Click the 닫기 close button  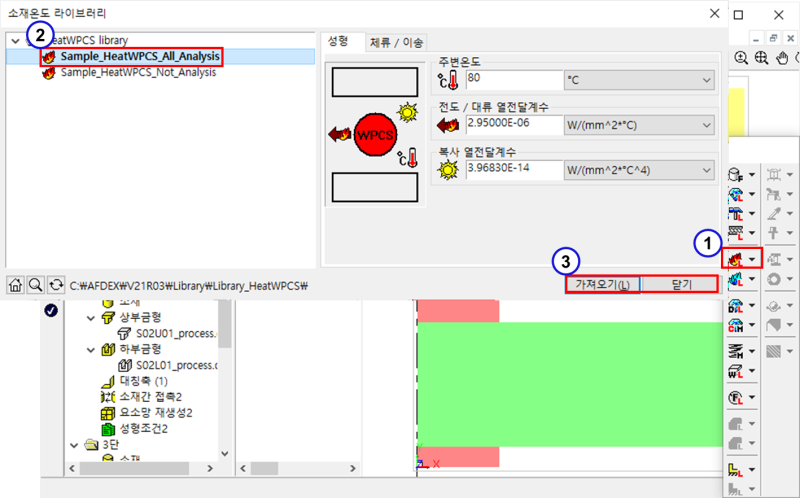tap(680, 284)
